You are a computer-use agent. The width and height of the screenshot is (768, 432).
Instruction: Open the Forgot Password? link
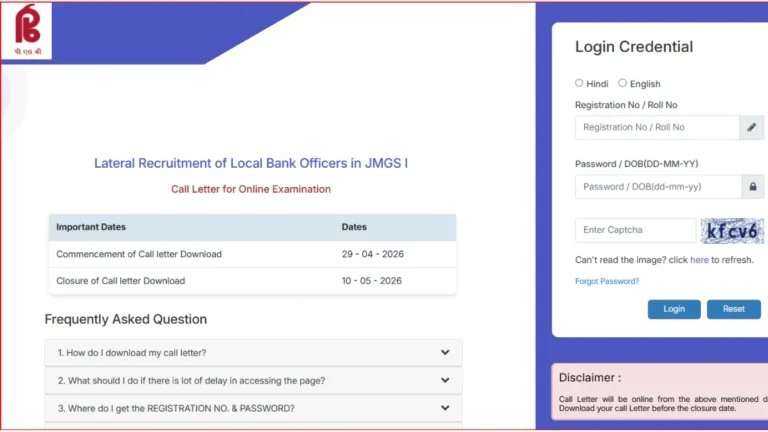pos(607,281)
